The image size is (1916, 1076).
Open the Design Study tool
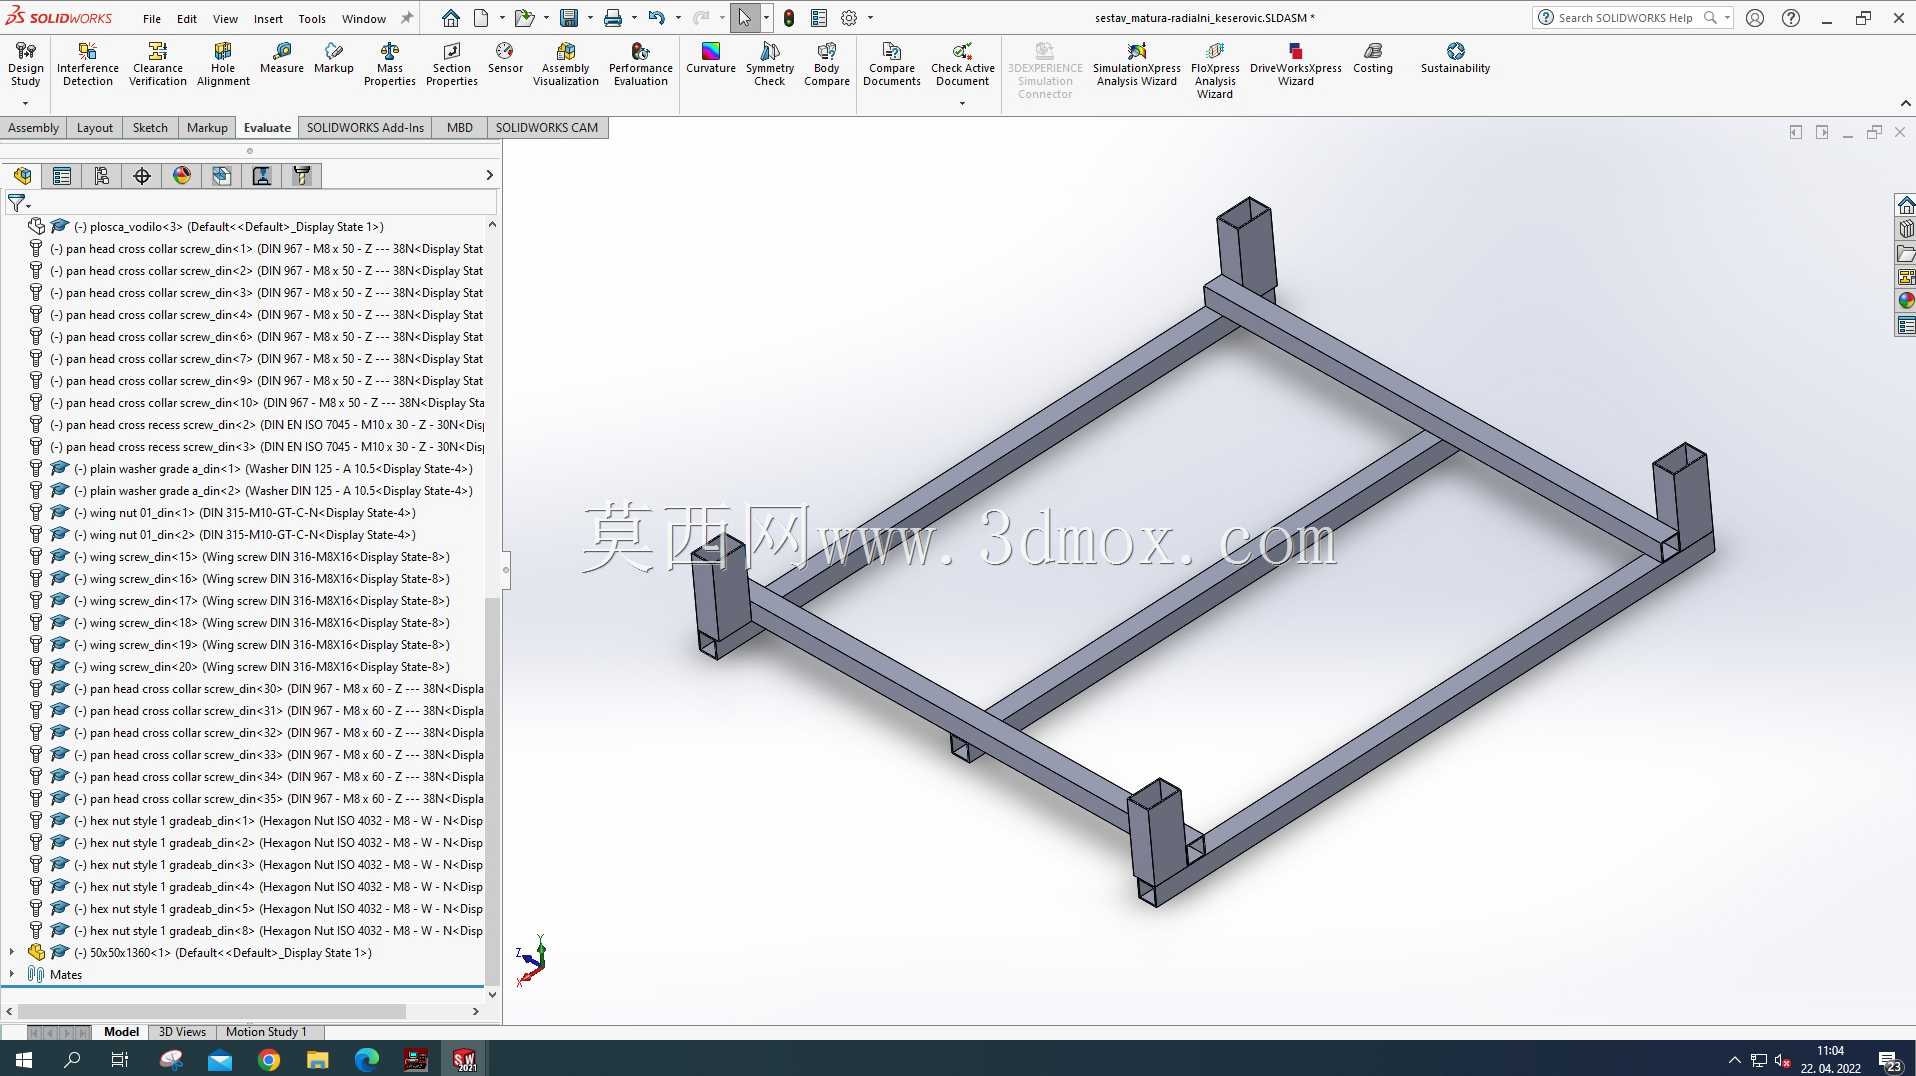point(25,64)
